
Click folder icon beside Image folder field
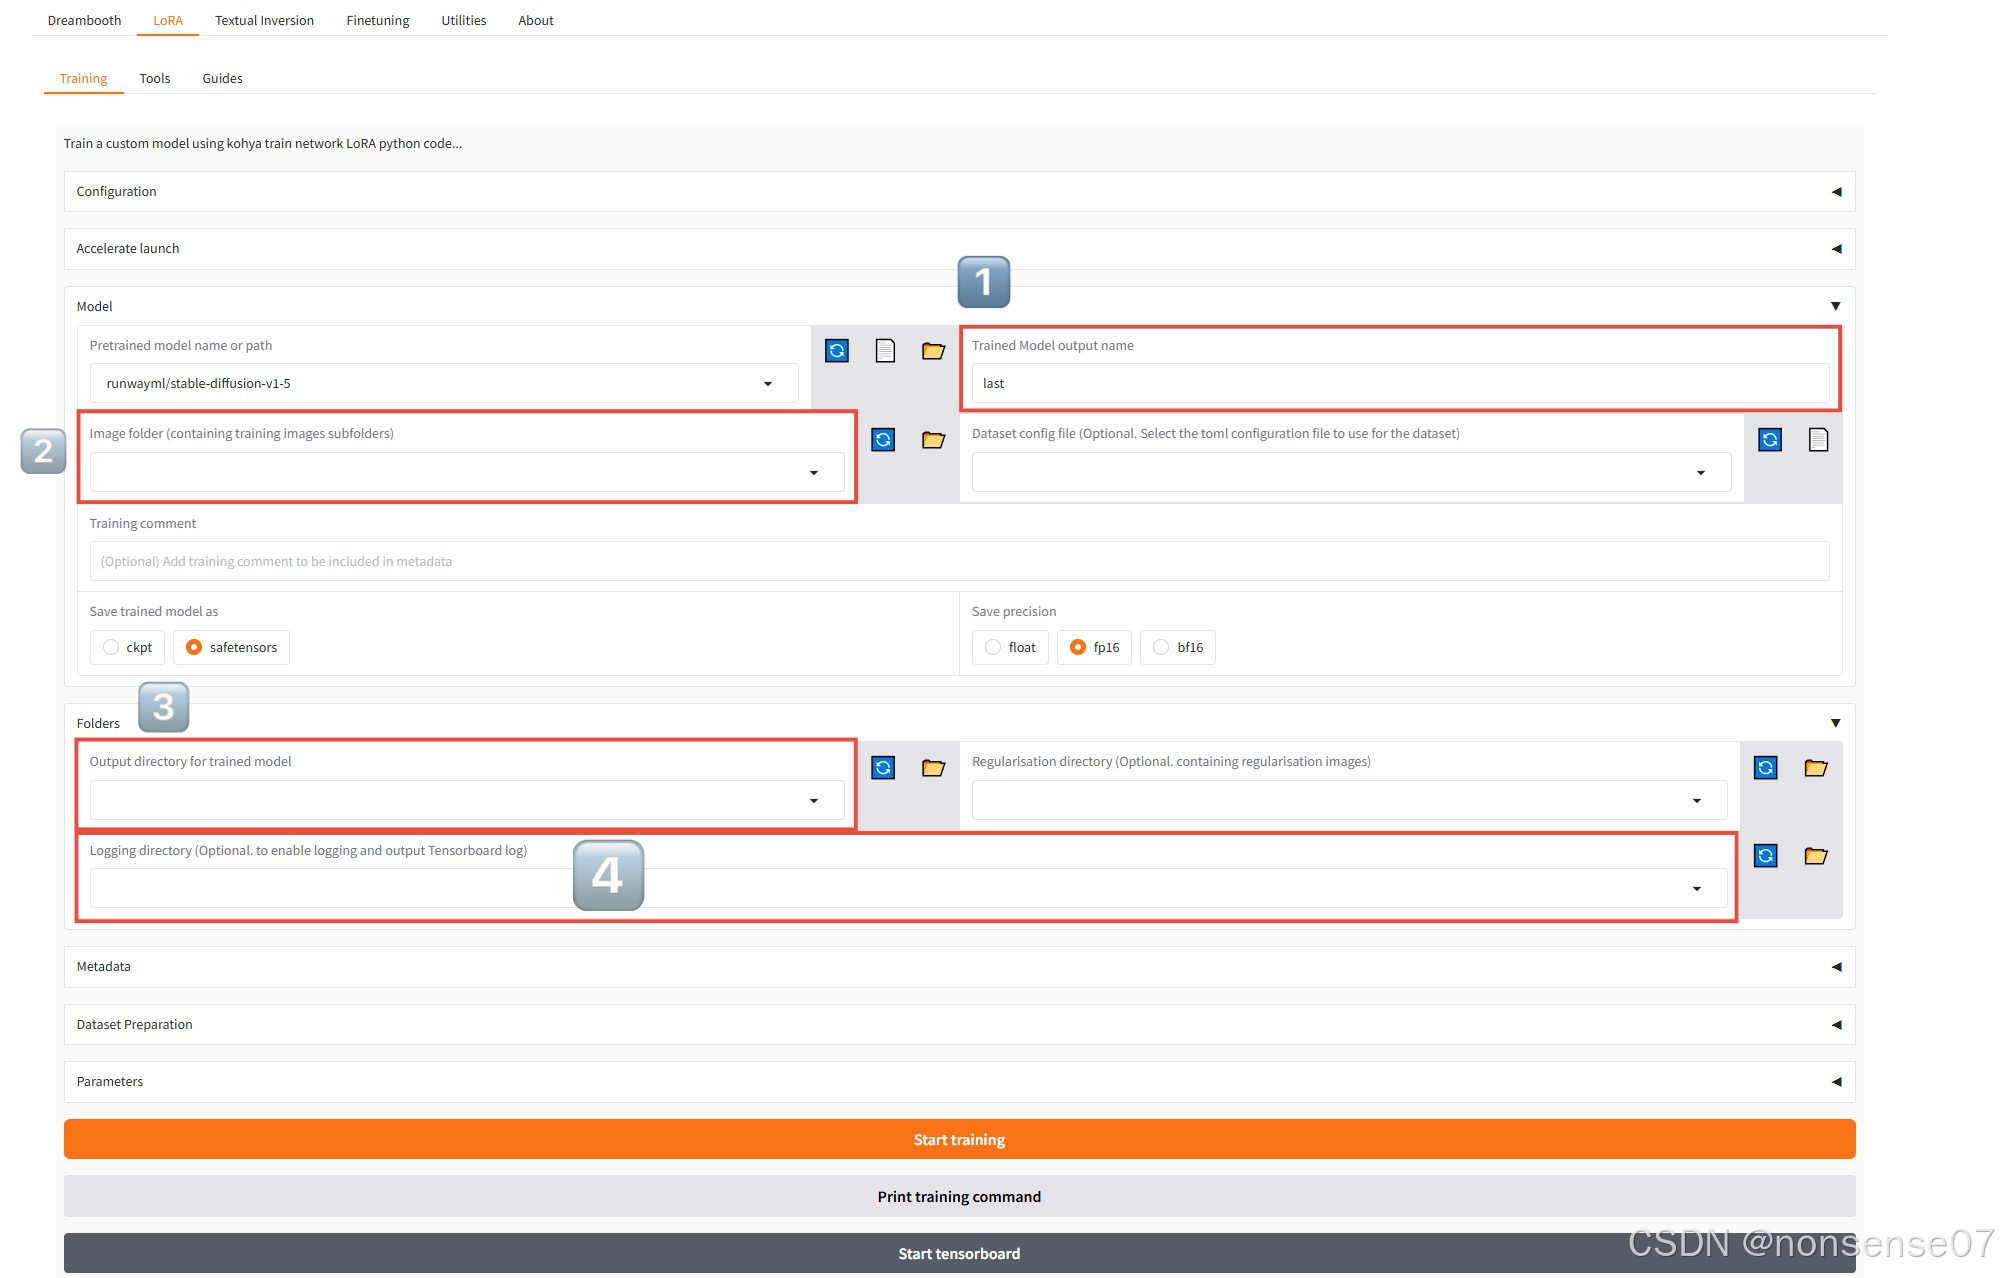[933, 440]
